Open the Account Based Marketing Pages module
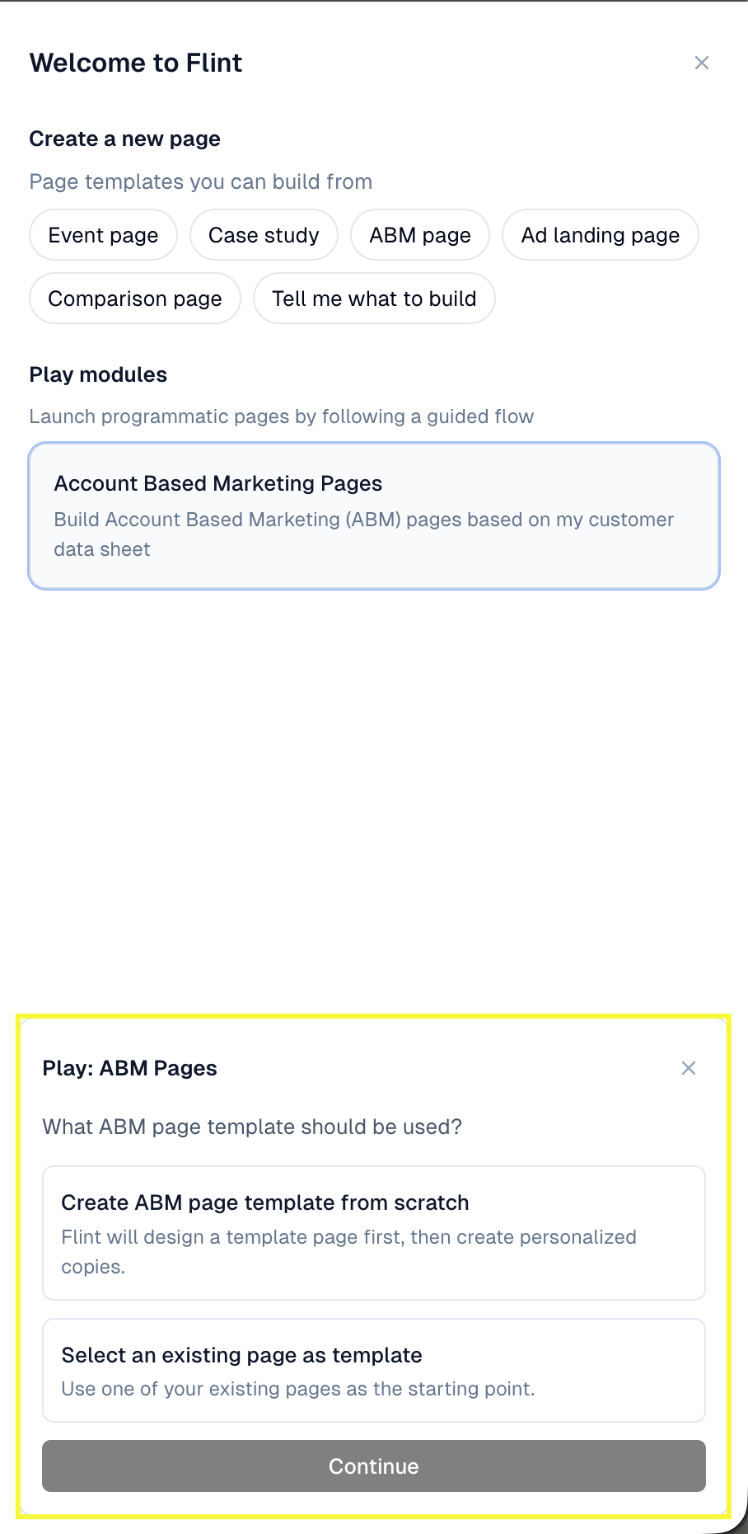Screen dimensions: 748x1534 pos(374,515)
